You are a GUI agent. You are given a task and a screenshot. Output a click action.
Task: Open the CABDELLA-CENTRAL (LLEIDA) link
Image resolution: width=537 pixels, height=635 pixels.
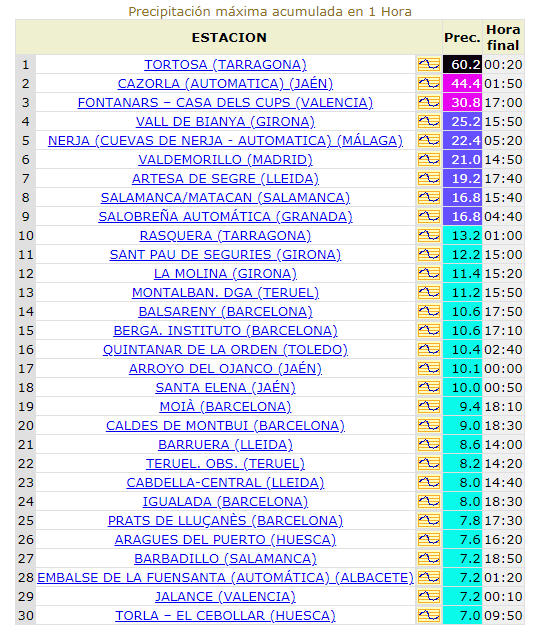tap(225, 483)
